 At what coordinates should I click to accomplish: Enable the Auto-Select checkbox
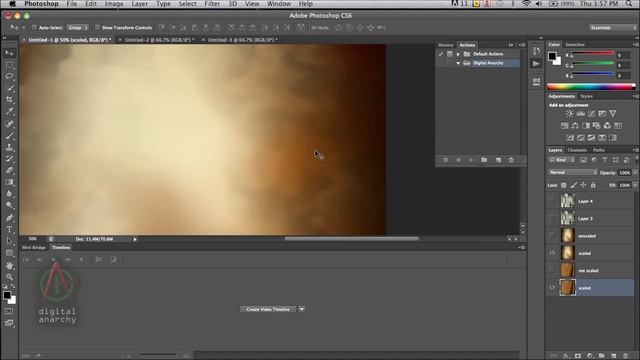pyautogui.click(x=34, y=28)
